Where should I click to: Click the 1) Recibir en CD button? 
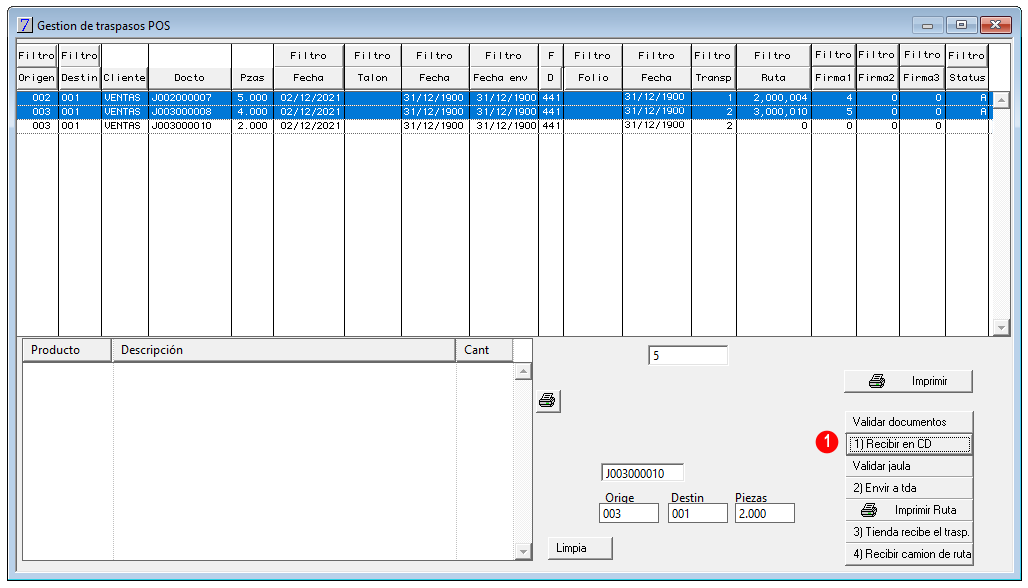[909, 444]
